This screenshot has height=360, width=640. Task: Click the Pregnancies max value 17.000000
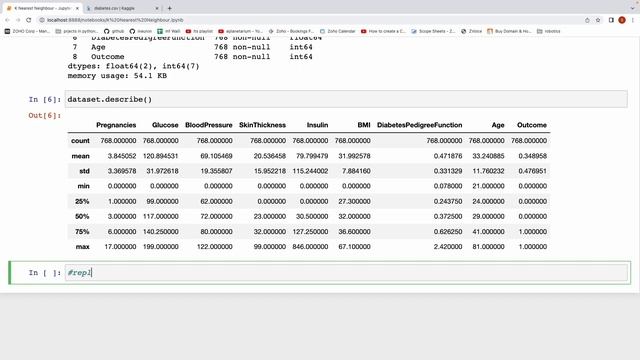(120, 247)
